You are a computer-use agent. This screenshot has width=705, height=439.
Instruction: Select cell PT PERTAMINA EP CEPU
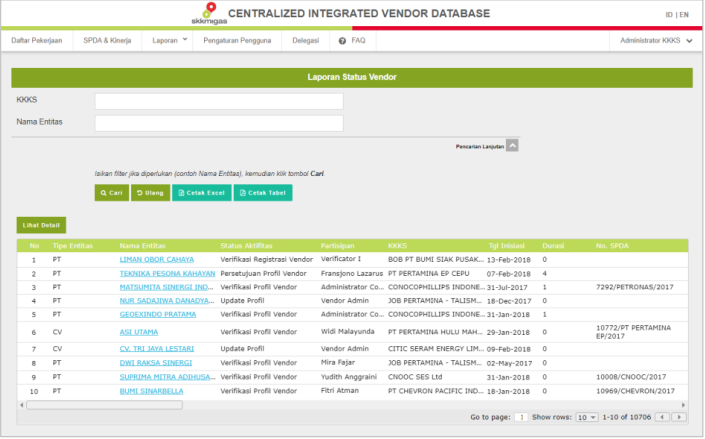point(428,273)
